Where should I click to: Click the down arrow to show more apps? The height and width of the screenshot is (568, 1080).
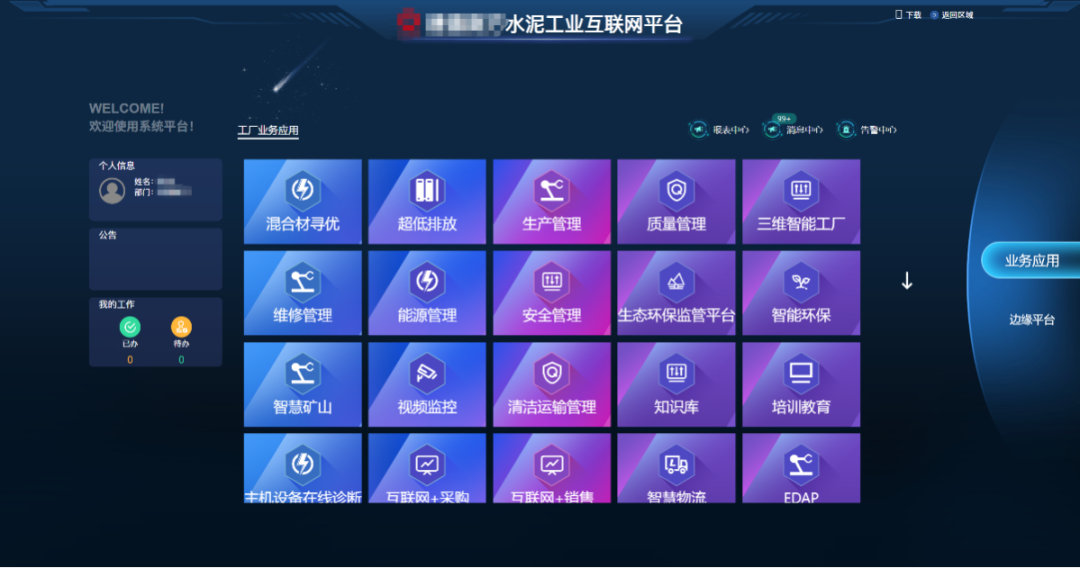coord(907,281)
